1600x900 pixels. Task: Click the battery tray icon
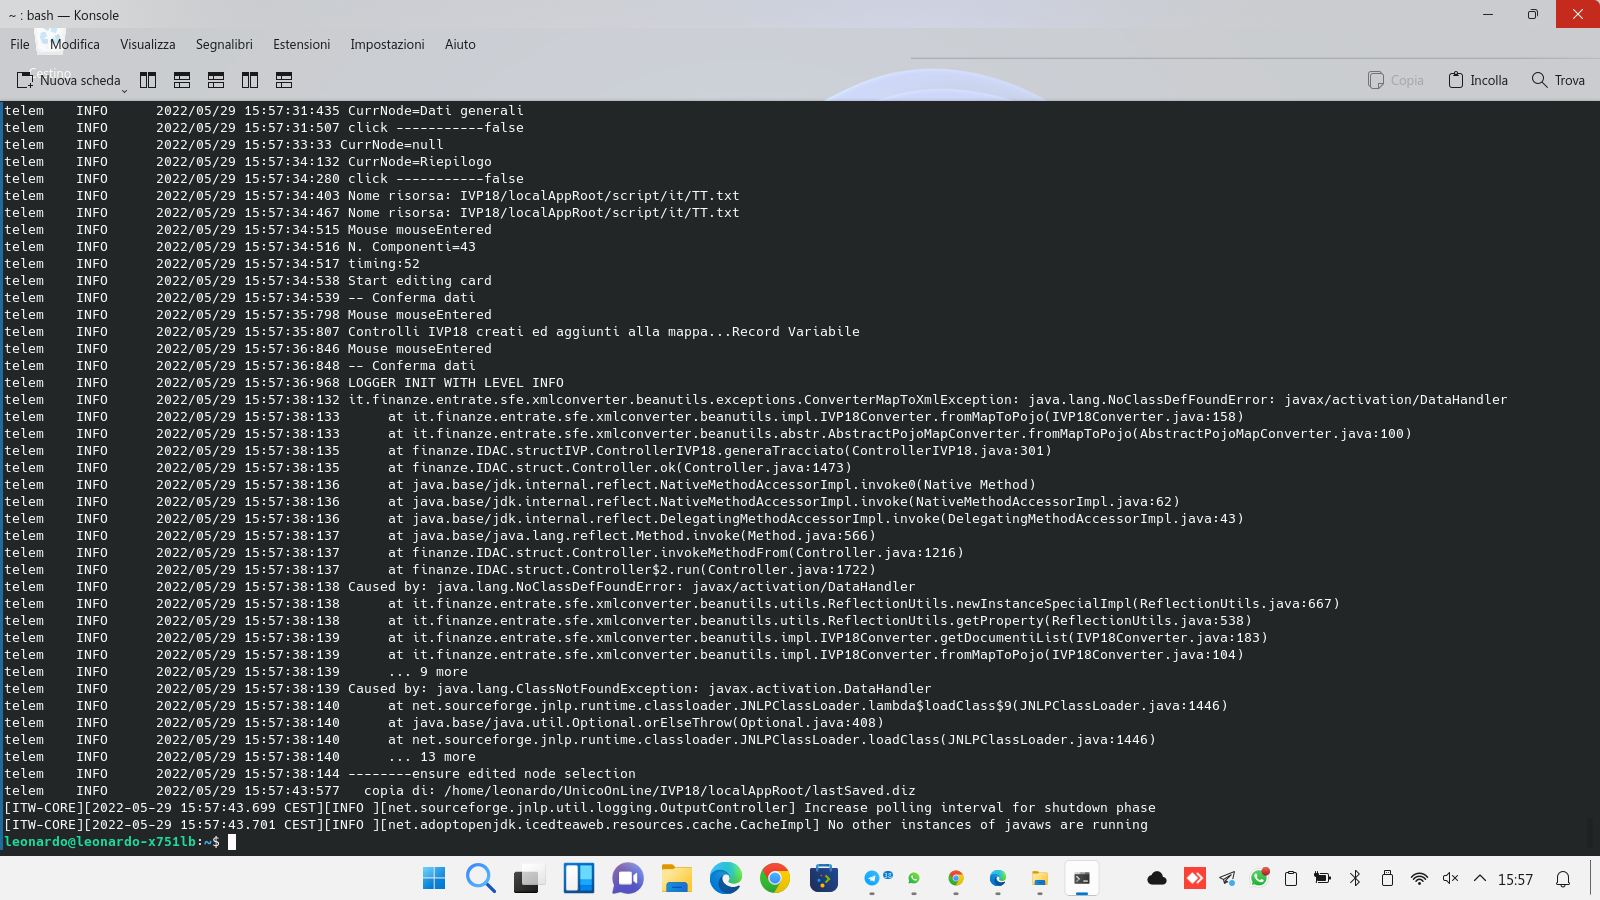click(x=1322, y=879)
